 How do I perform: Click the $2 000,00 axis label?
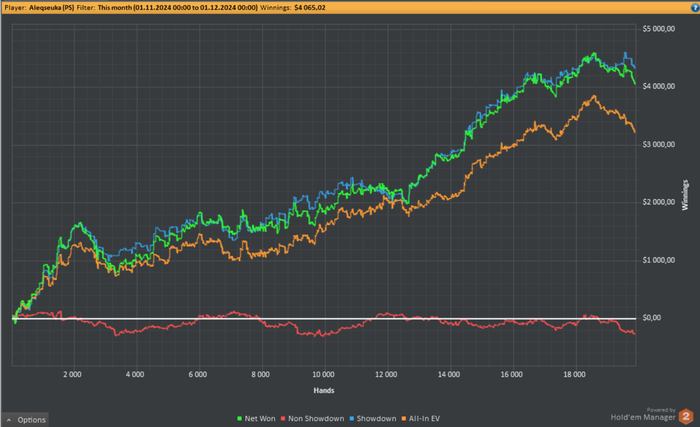click(658, 202)
